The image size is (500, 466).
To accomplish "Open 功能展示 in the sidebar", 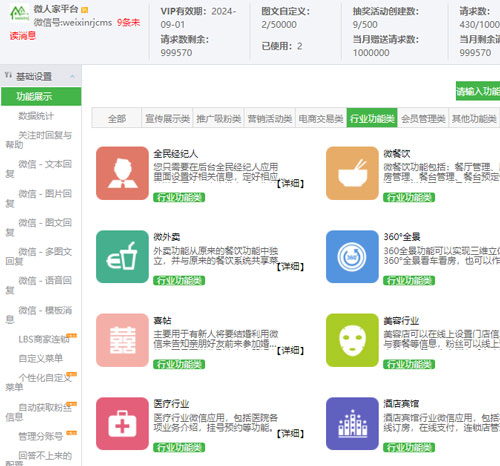I will (x=41, y=97).
